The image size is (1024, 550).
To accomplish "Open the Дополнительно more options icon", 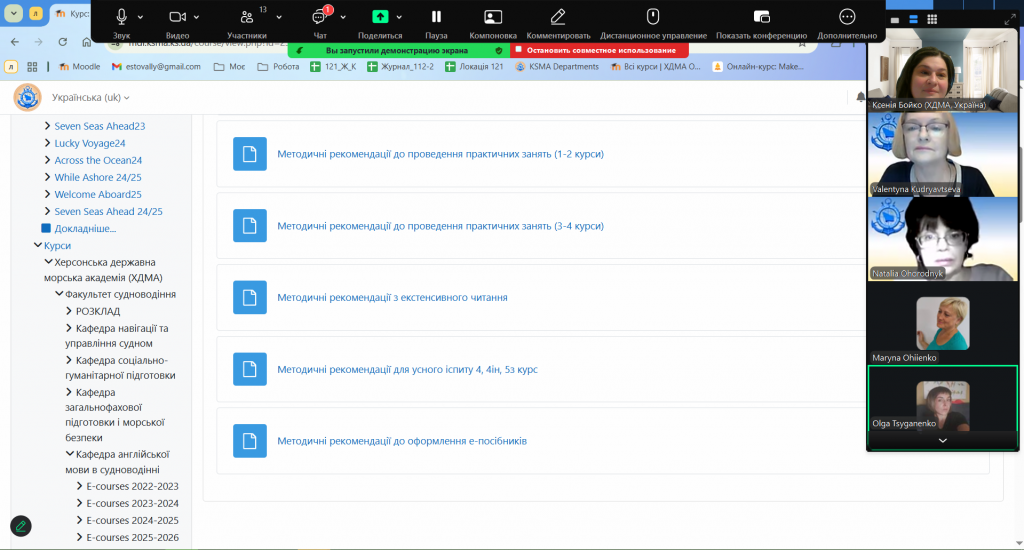I will (847, 17).
